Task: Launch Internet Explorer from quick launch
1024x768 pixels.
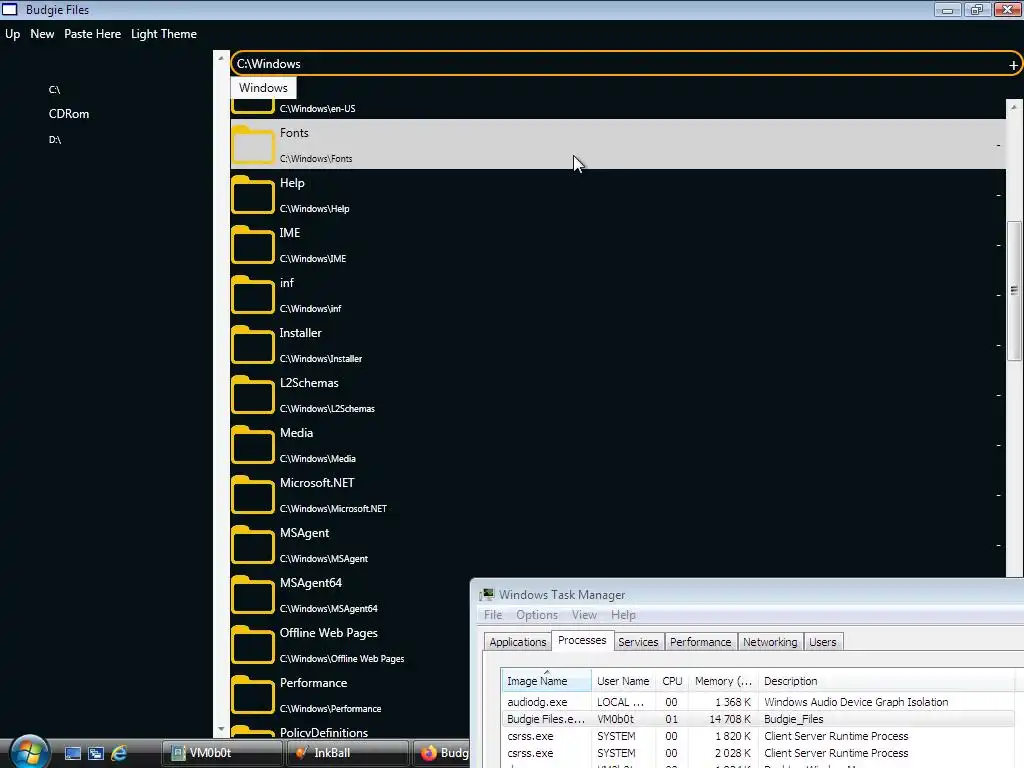Action: pos(119,753)
